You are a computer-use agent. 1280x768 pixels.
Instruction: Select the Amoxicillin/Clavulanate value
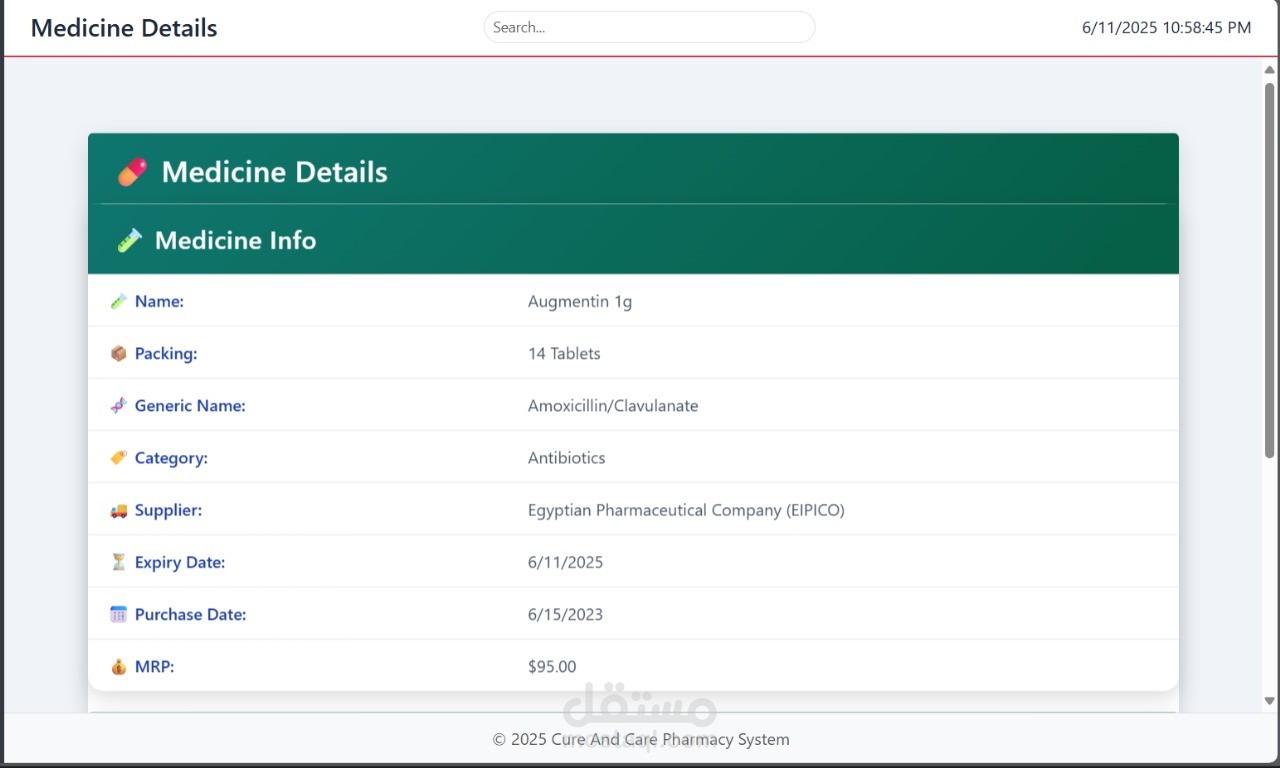pyautogui.click(x=613, y=405)
